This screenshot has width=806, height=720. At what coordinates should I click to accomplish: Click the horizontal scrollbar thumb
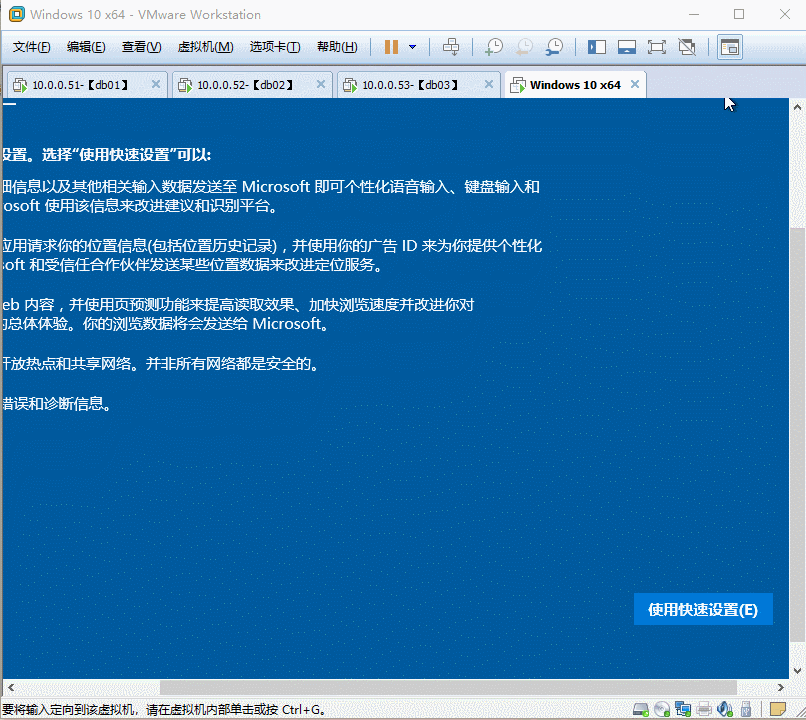448,687
